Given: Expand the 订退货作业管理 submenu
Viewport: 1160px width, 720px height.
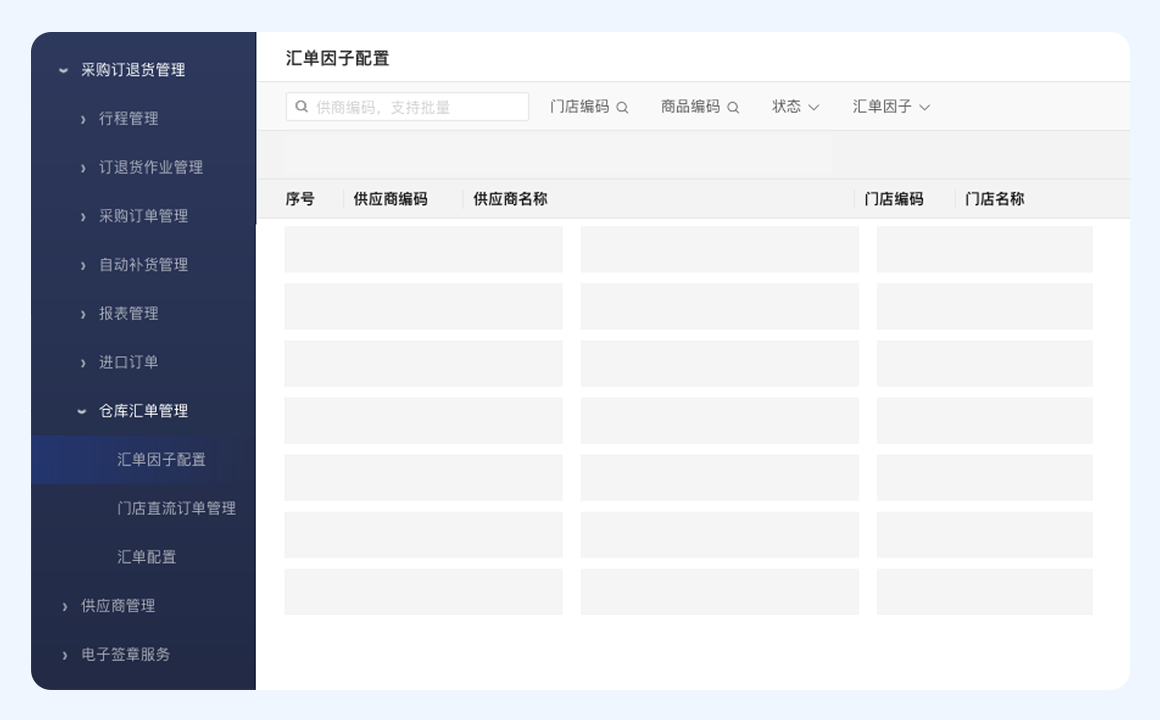Looking at the screenshot, I should coord(150,168).
